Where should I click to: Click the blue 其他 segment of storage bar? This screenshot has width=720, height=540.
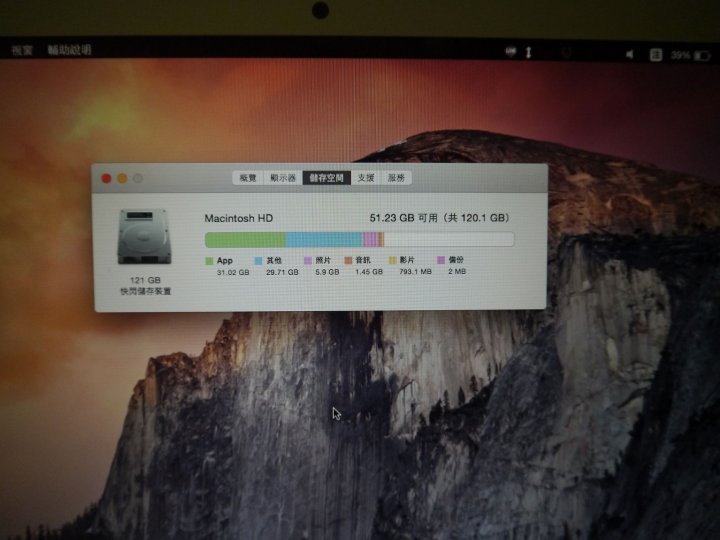point(324,240)
